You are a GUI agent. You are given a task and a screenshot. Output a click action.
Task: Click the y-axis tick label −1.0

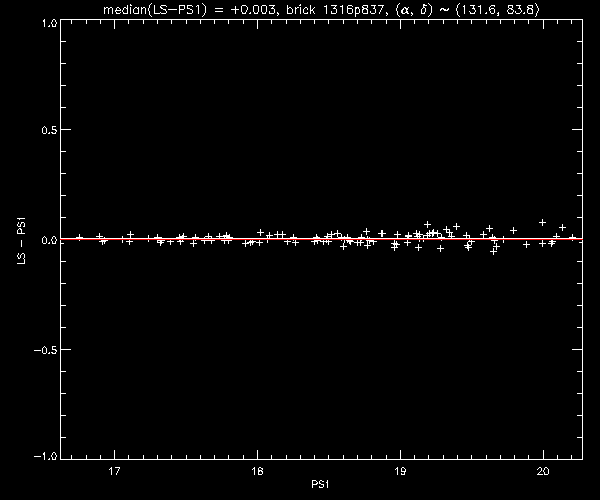pyautogui.click(x=46, y=456)
